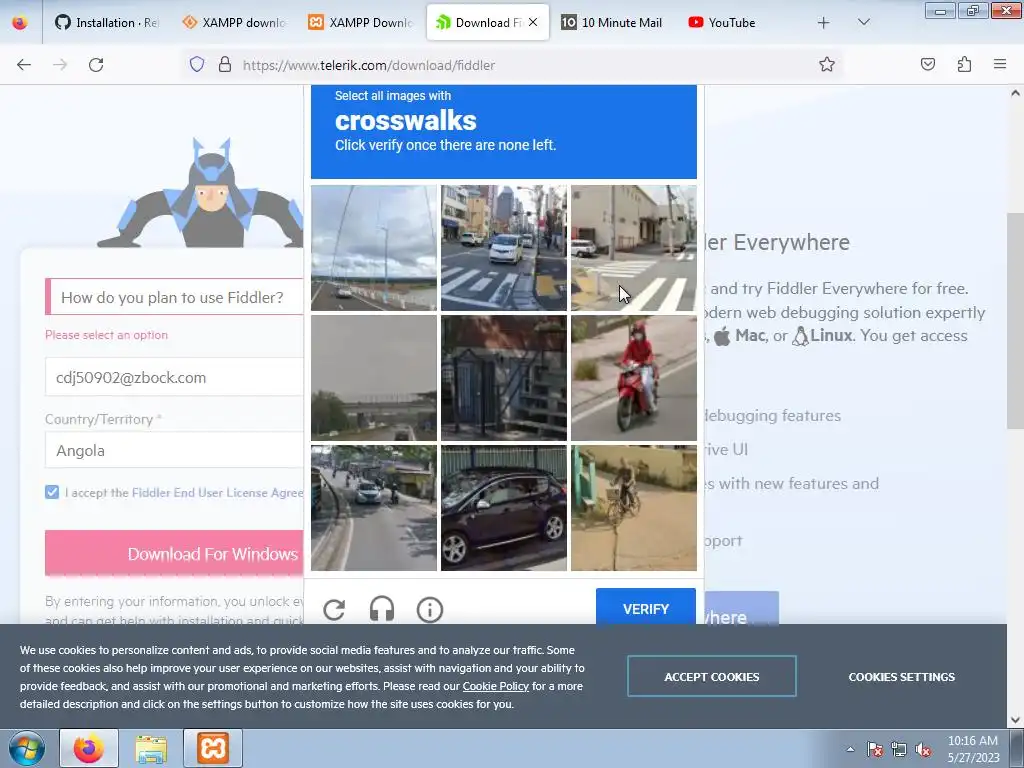
Task: Click the scrollbar down arrow
Action: 1015,720
